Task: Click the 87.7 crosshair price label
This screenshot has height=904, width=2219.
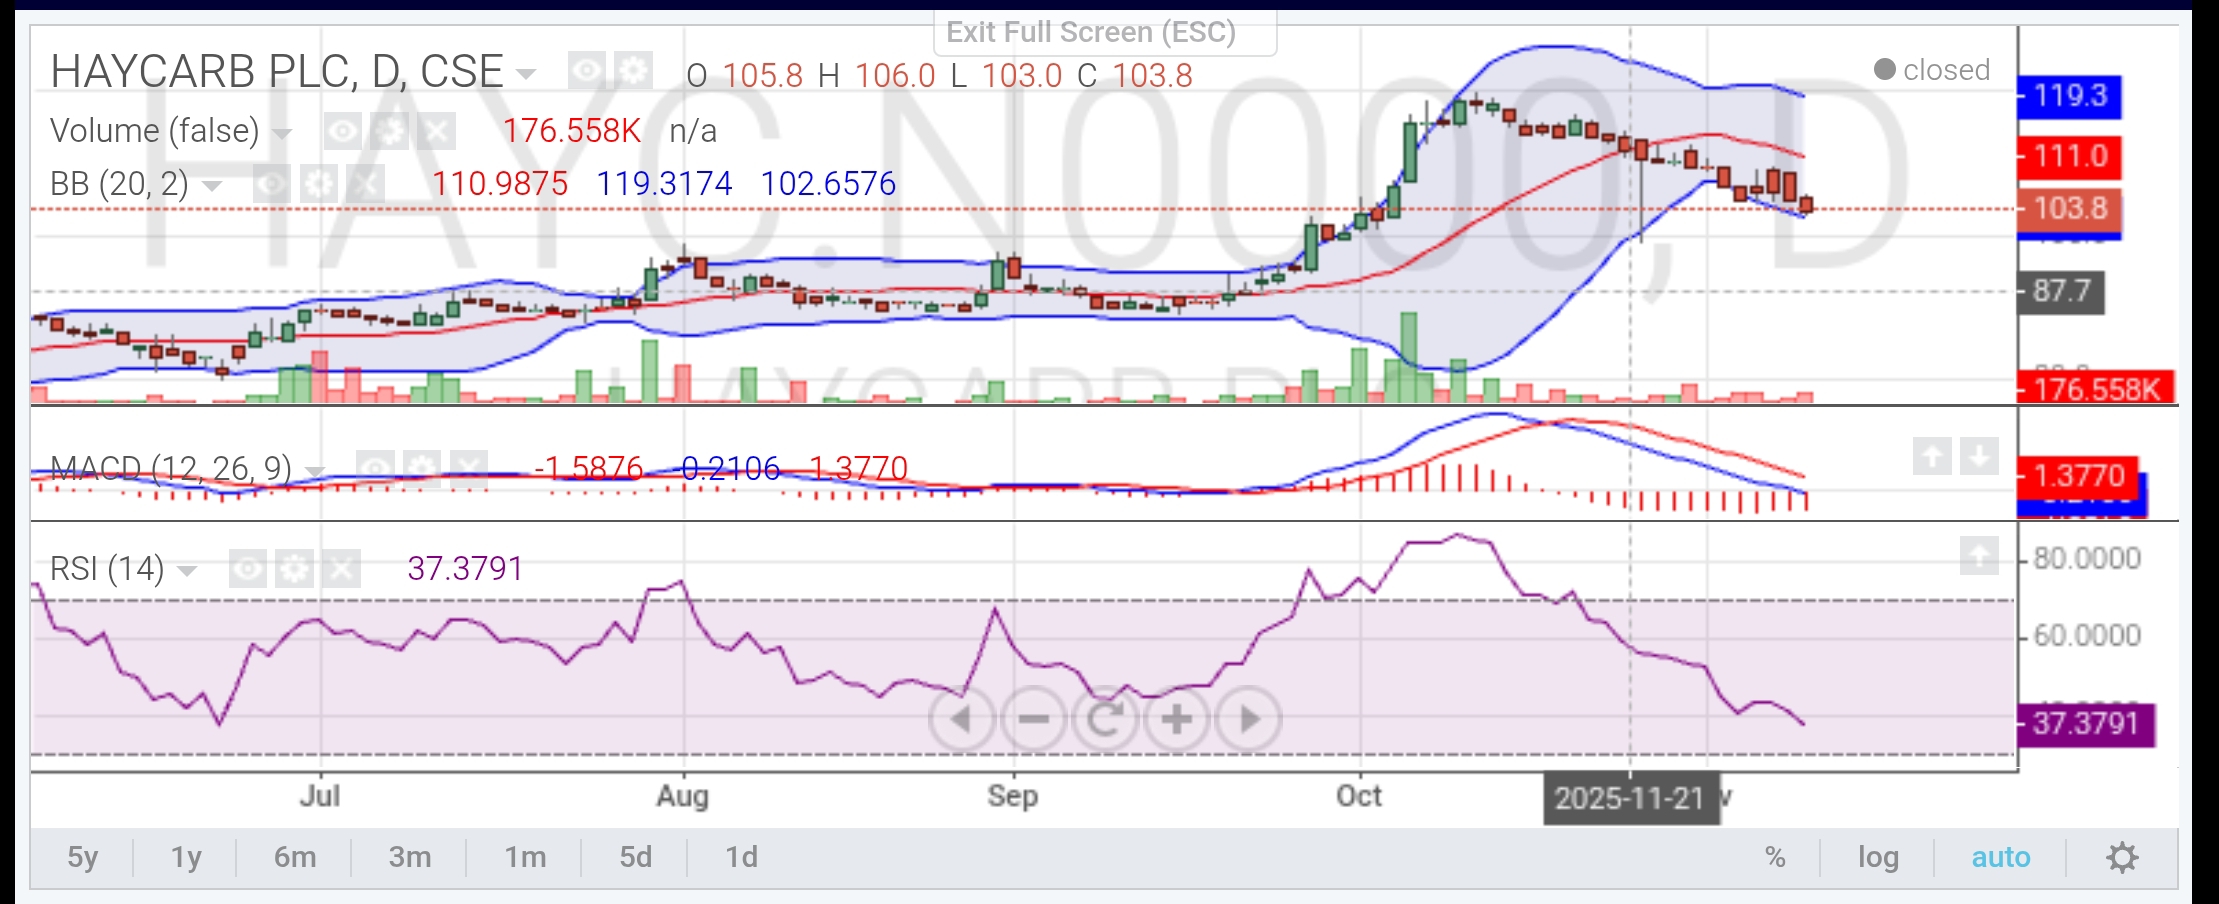Action: tap(2061, 291)
